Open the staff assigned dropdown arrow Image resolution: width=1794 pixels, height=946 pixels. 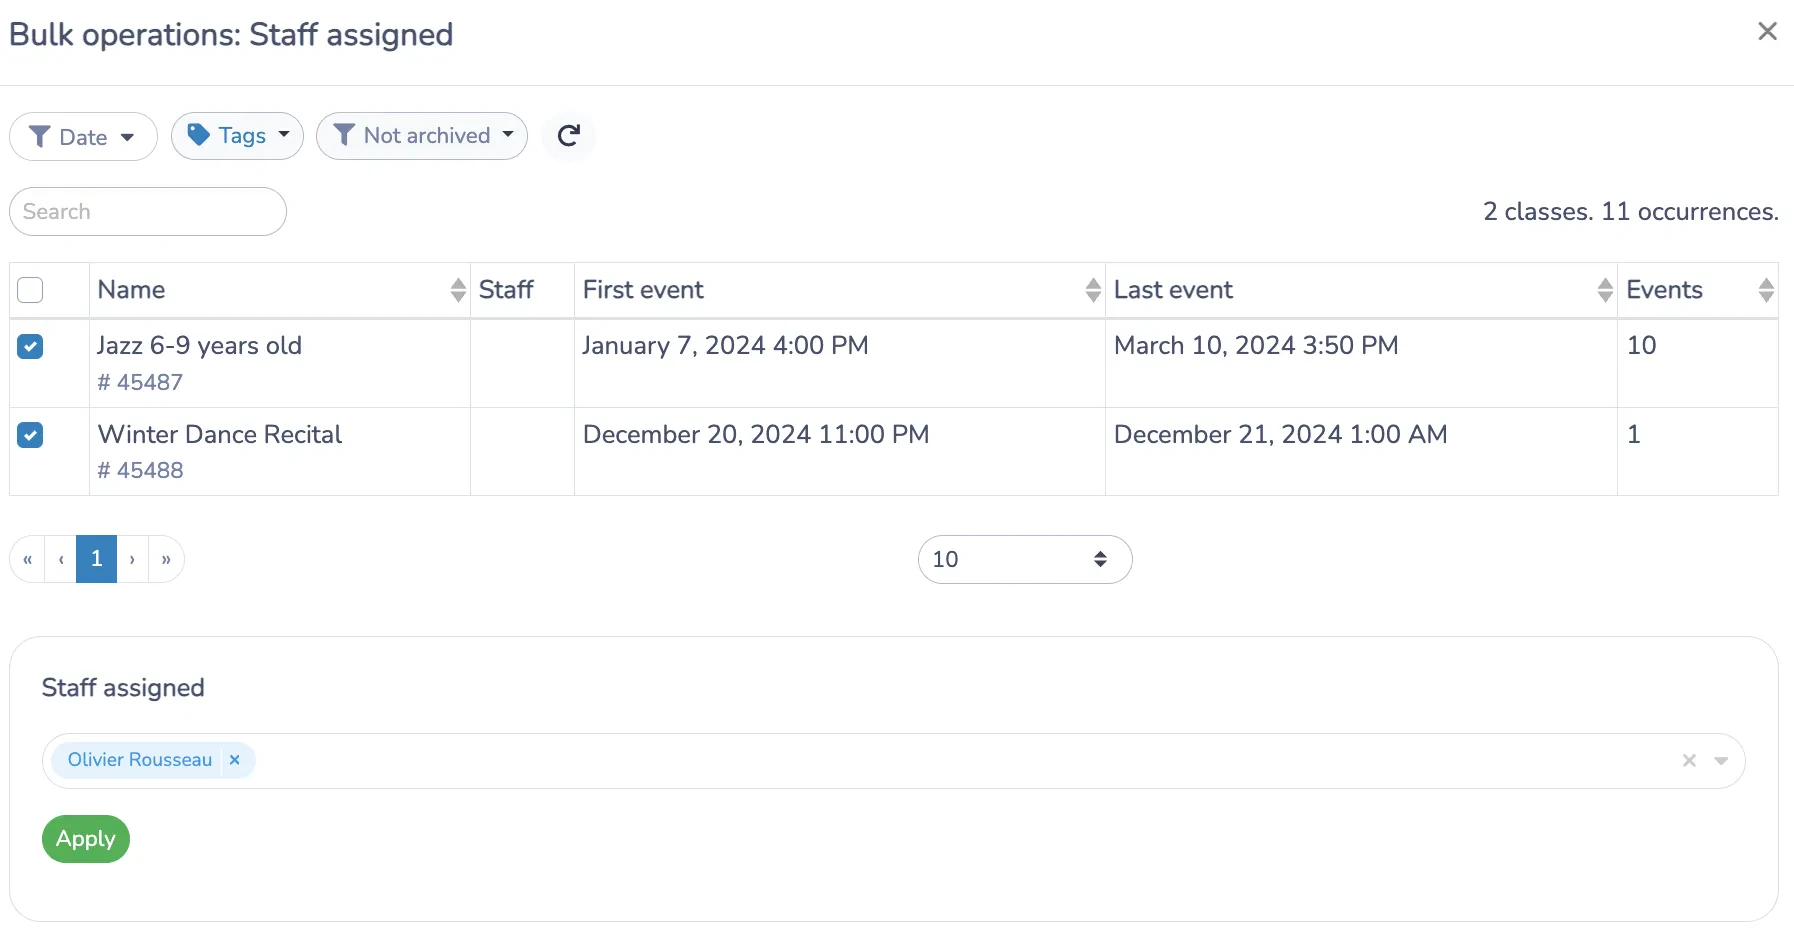[x=1721, y=761]
